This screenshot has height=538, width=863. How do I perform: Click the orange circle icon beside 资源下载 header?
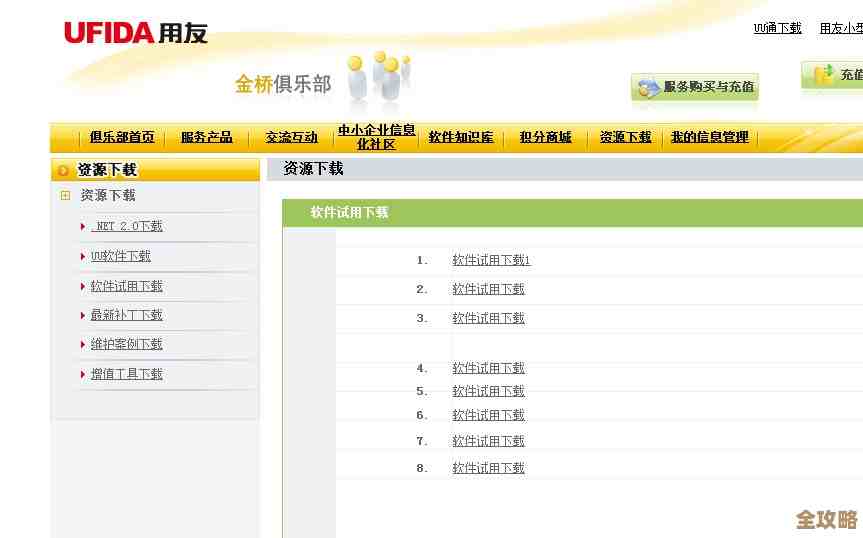click(63, 171)
